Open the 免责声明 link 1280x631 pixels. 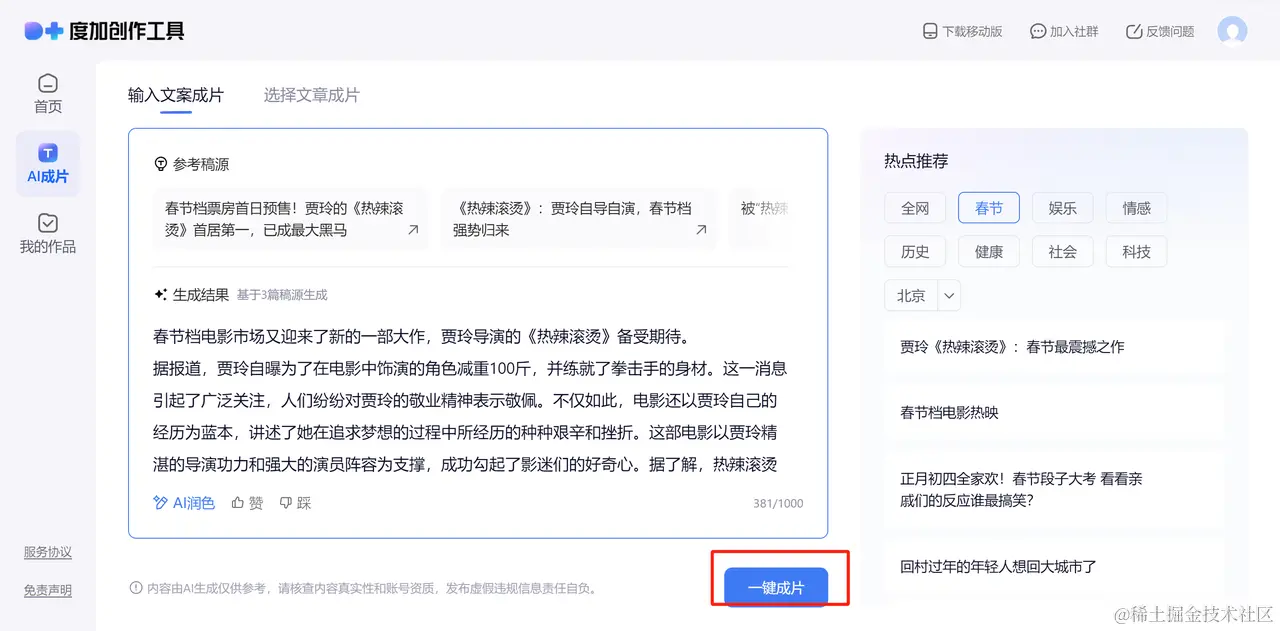click(x=48, y=590)
